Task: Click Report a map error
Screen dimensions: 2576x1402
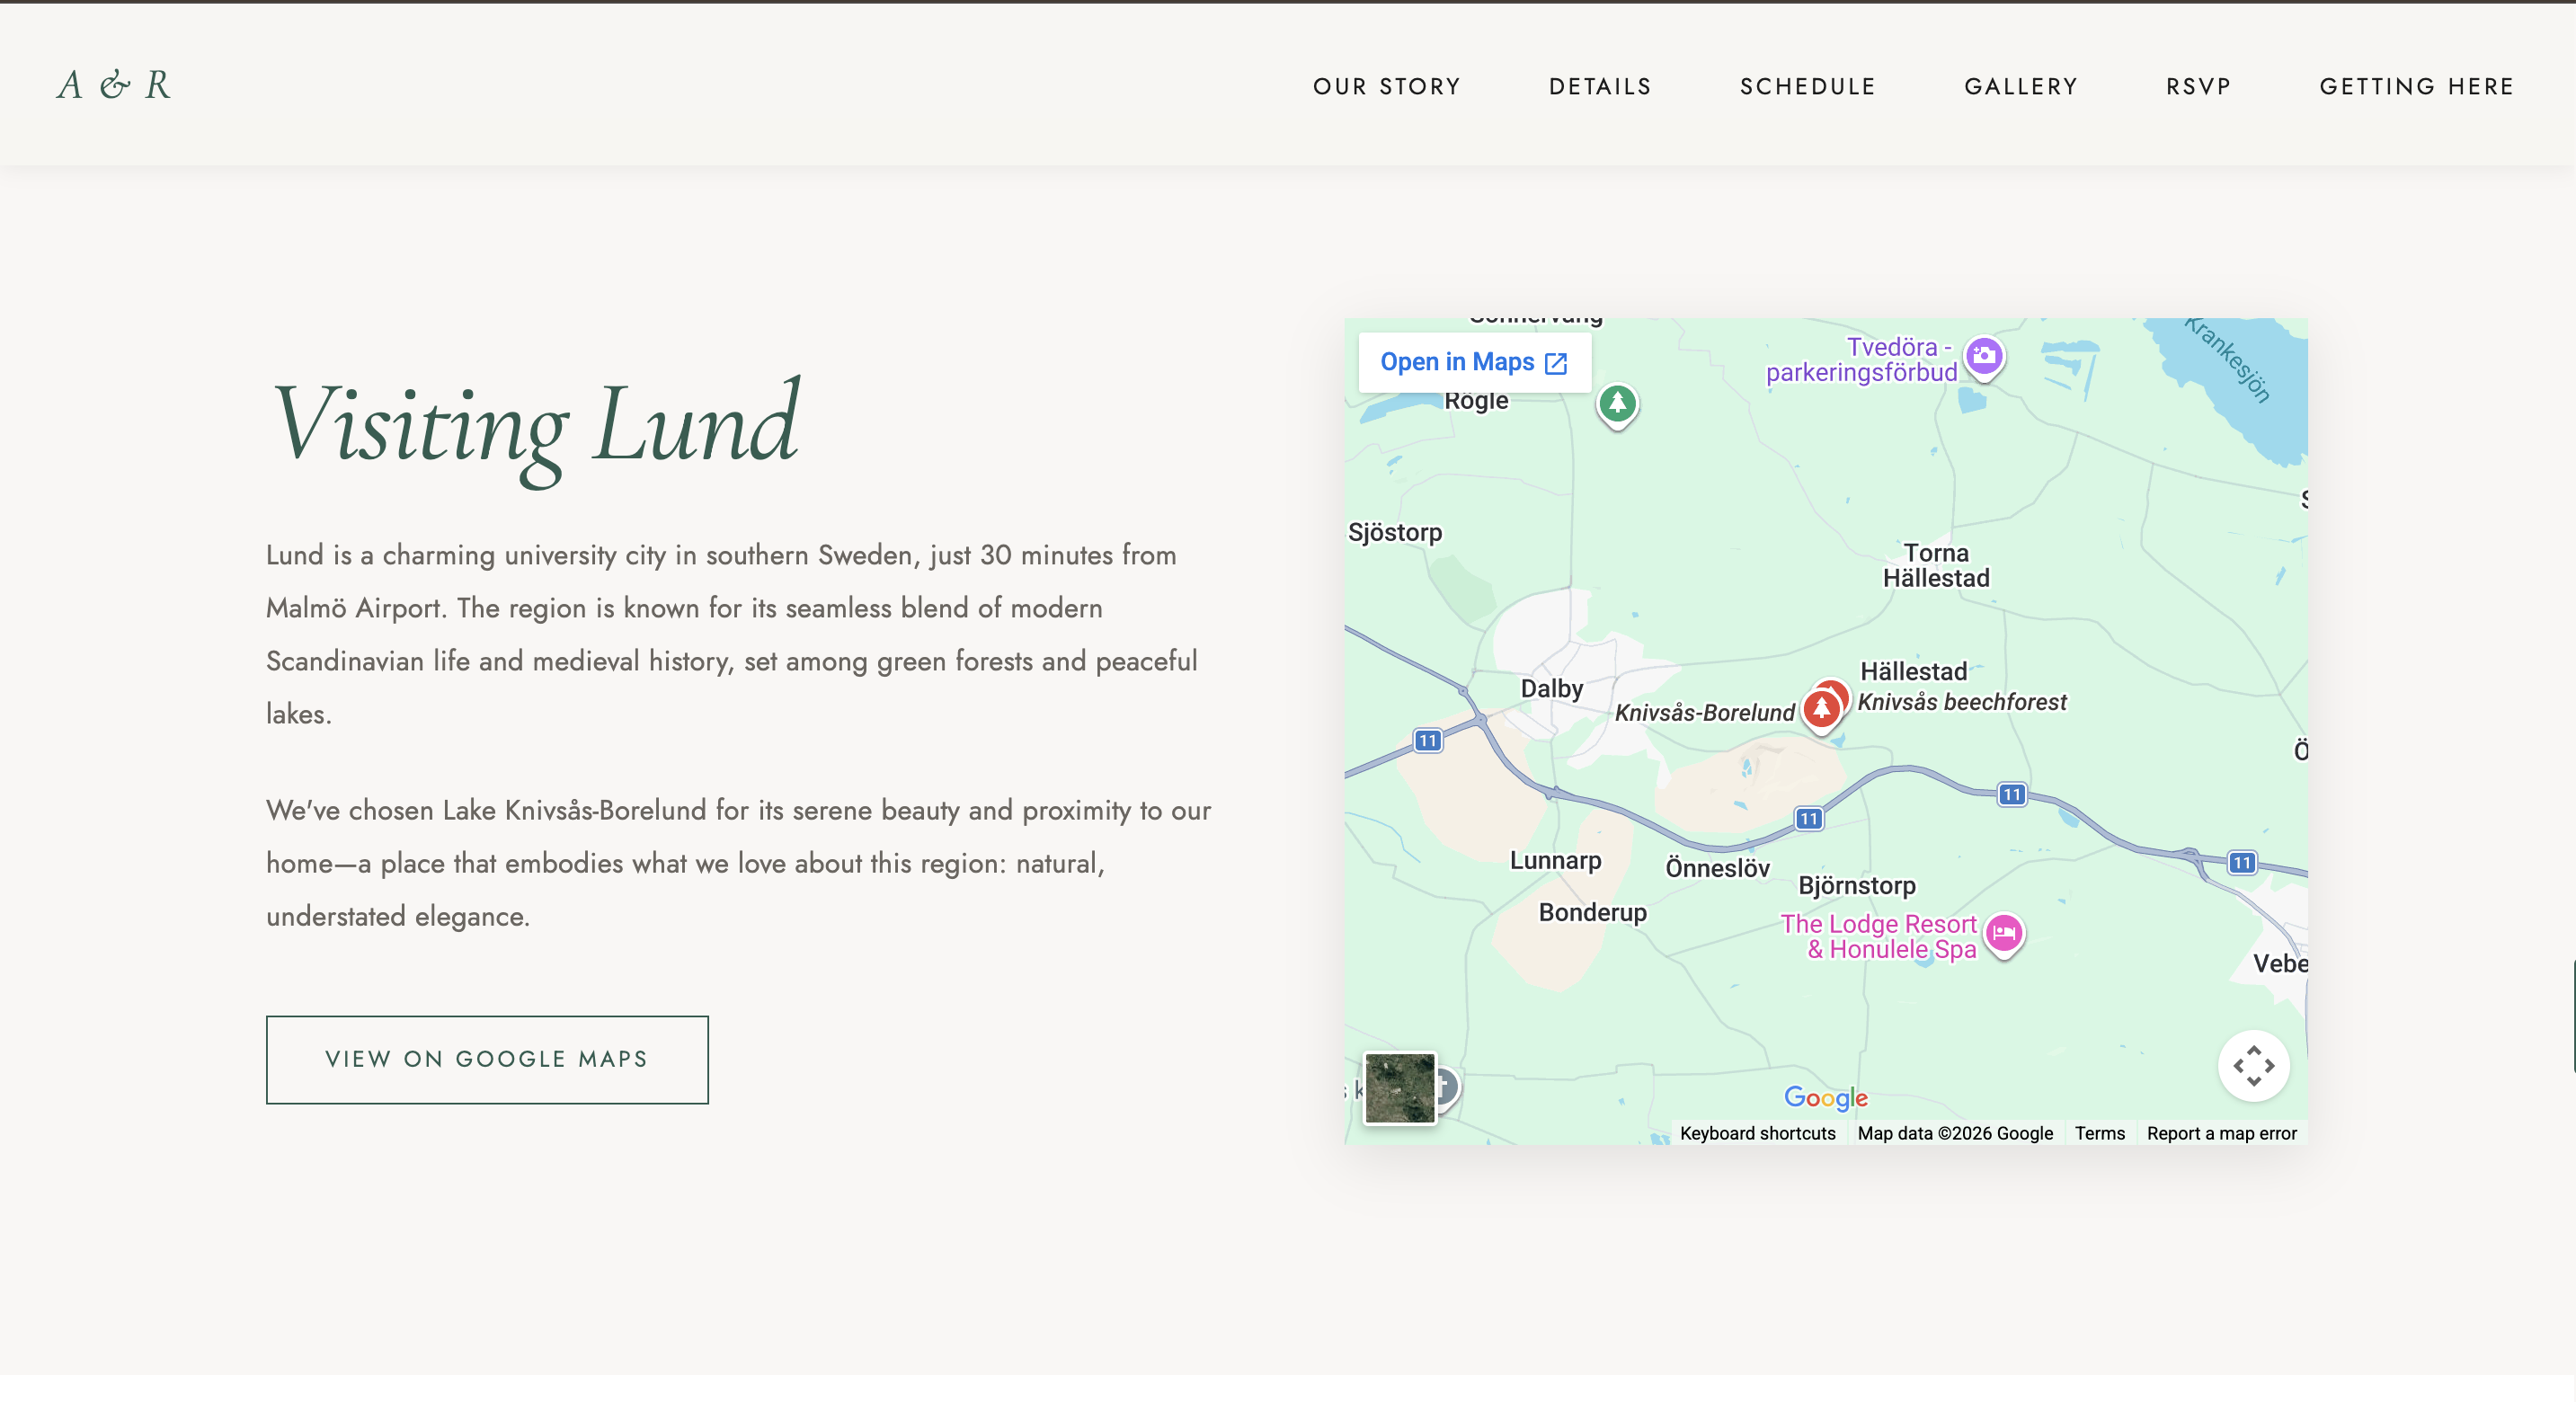Action: 2221,1133
